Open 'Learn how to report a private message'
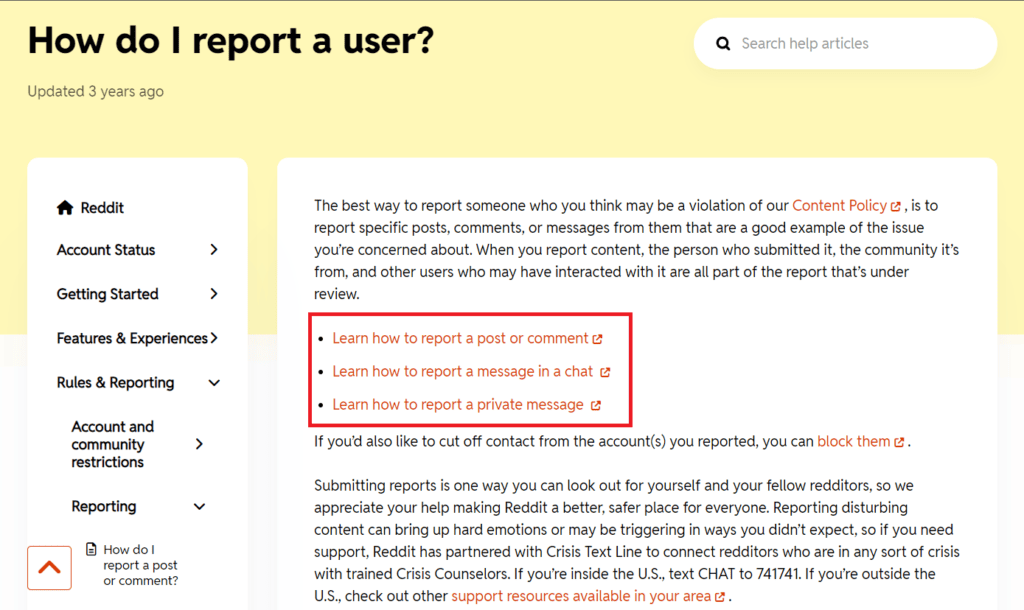The width and height of the screenshot is (1024, 610). (x=458, y=405)
